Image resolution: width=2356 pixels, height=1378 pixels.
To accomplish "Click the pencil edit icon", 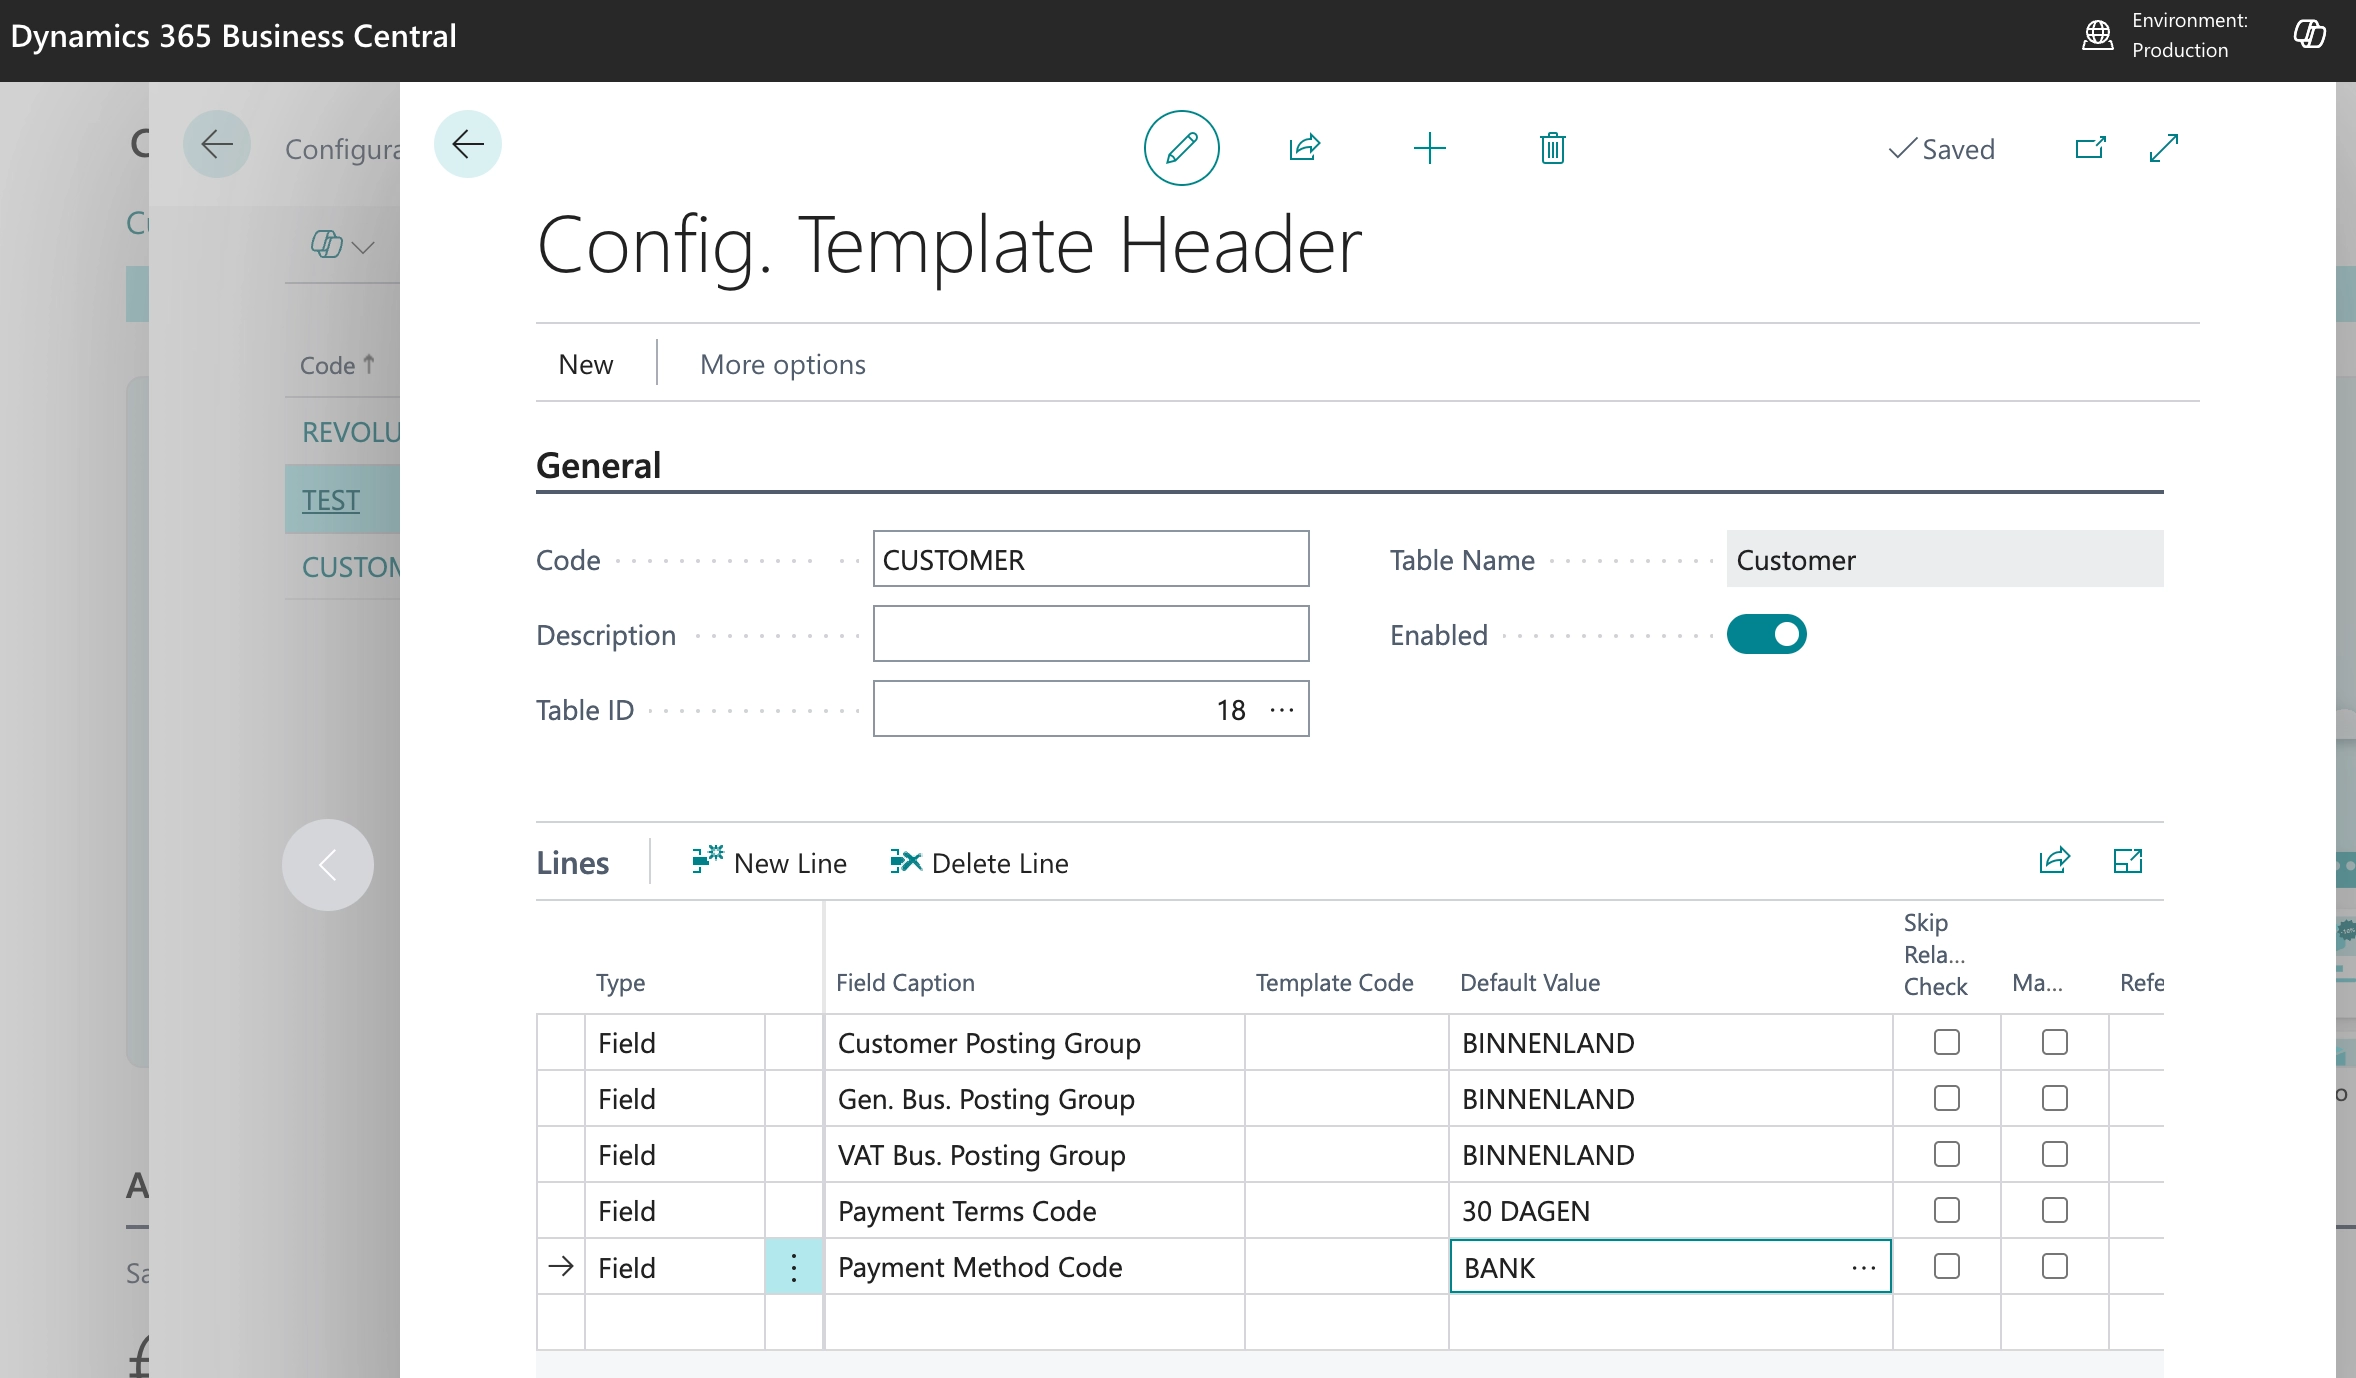I will [x=1181, y=148].
